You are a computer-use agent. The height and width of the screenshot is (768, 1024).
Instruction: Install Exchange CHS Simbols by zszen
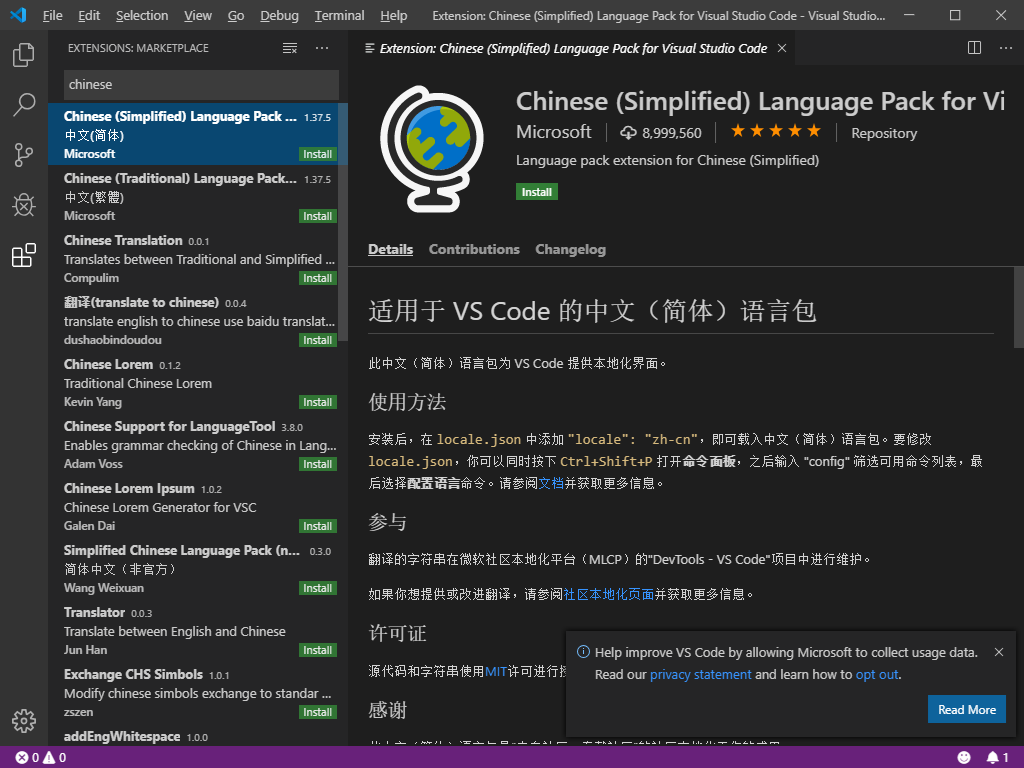317,712
